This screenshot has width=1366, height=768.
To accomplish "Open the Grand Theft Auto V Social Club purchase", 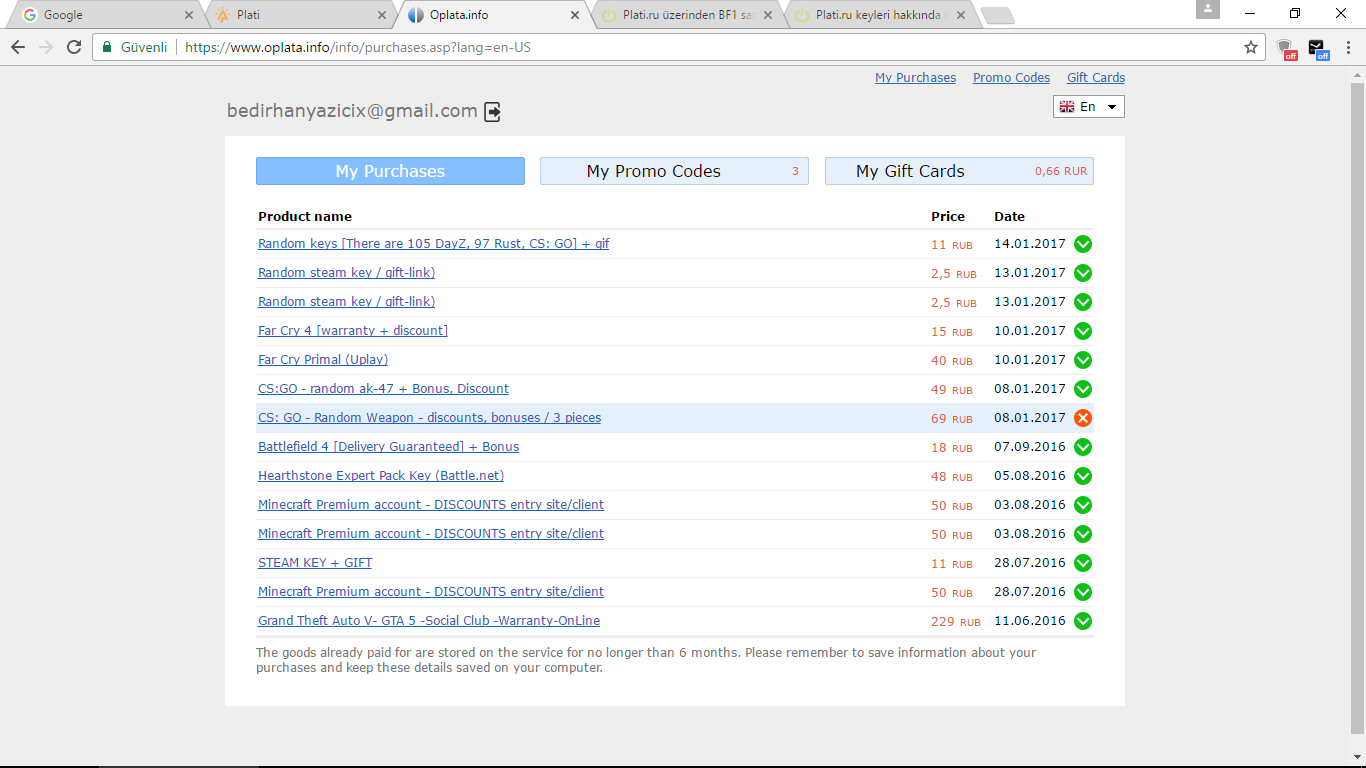I will pos(429,621).
